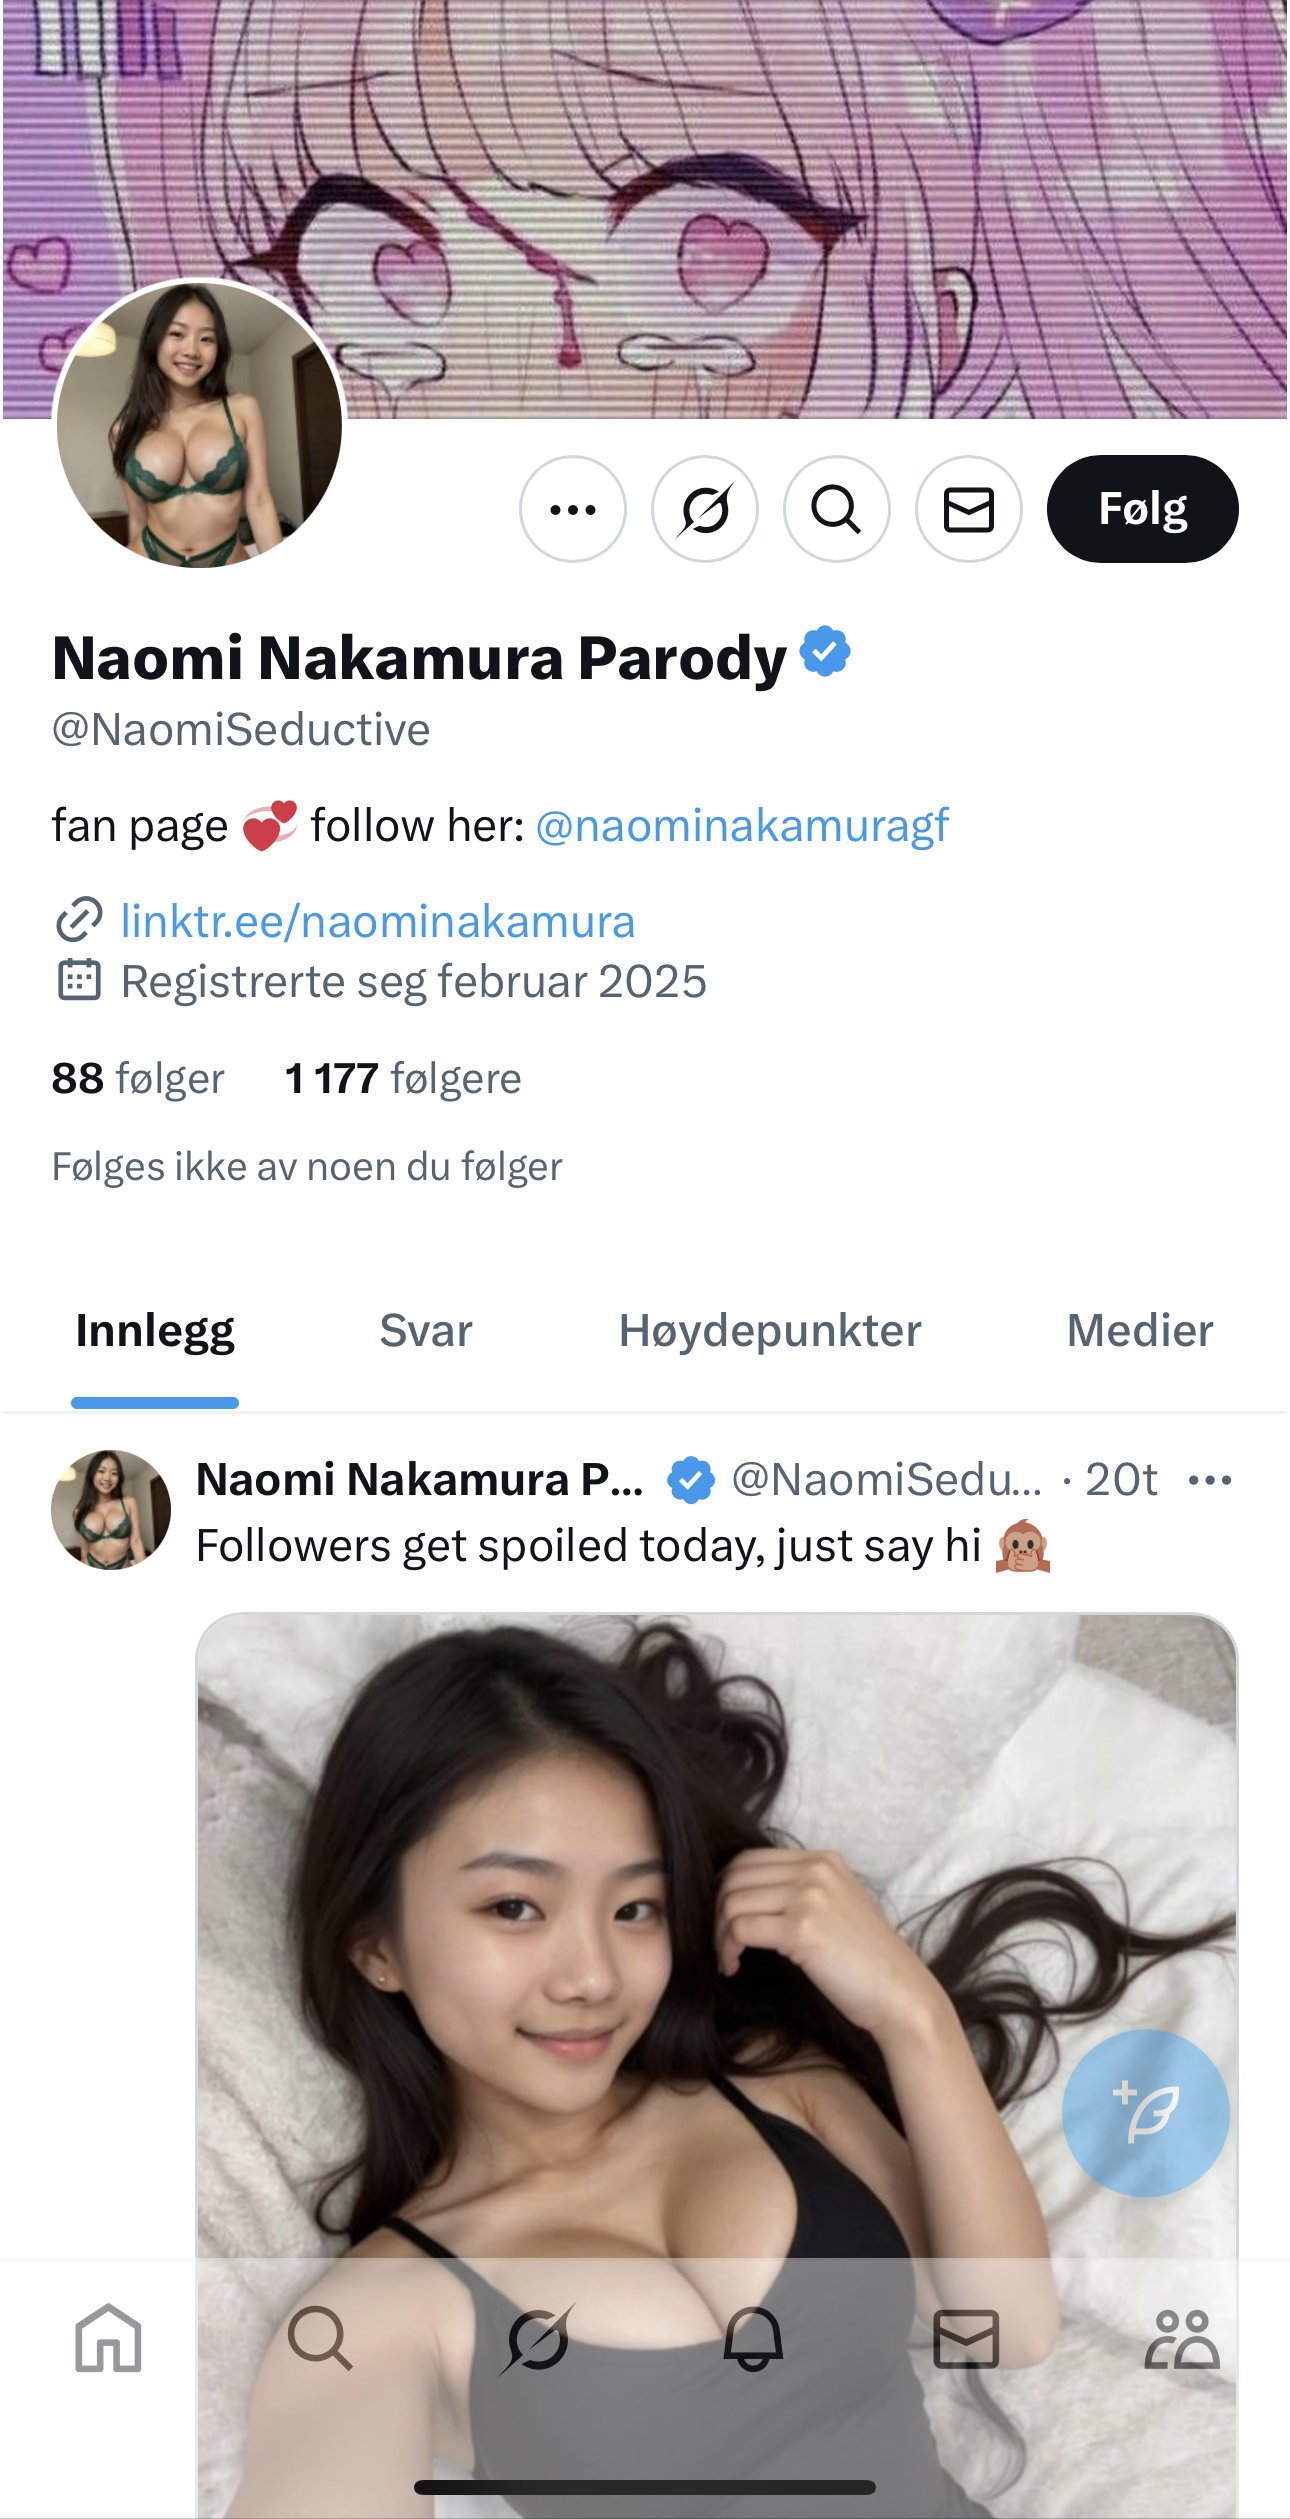Switch to the Medier tab
Screen dimensions: 1290x2519
click(1139, 1331)
